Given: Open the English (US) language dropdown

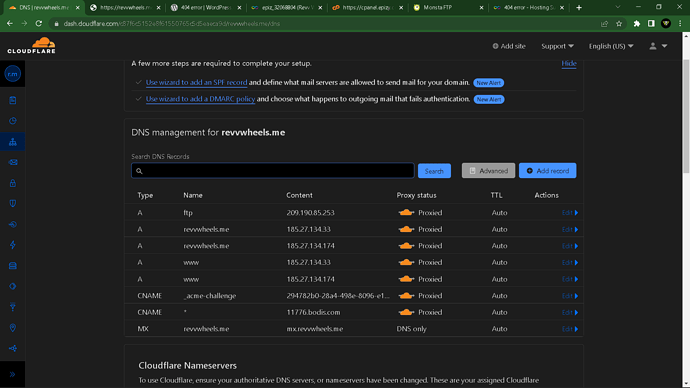Looking at the screenshot, I should click(x=611, y=46).
